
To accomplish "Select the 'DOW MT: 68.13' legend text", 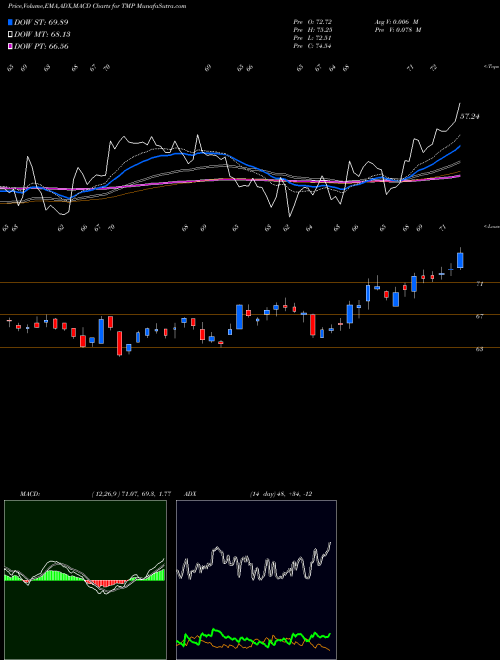I will pyautogui.click(x=42, y=34).
